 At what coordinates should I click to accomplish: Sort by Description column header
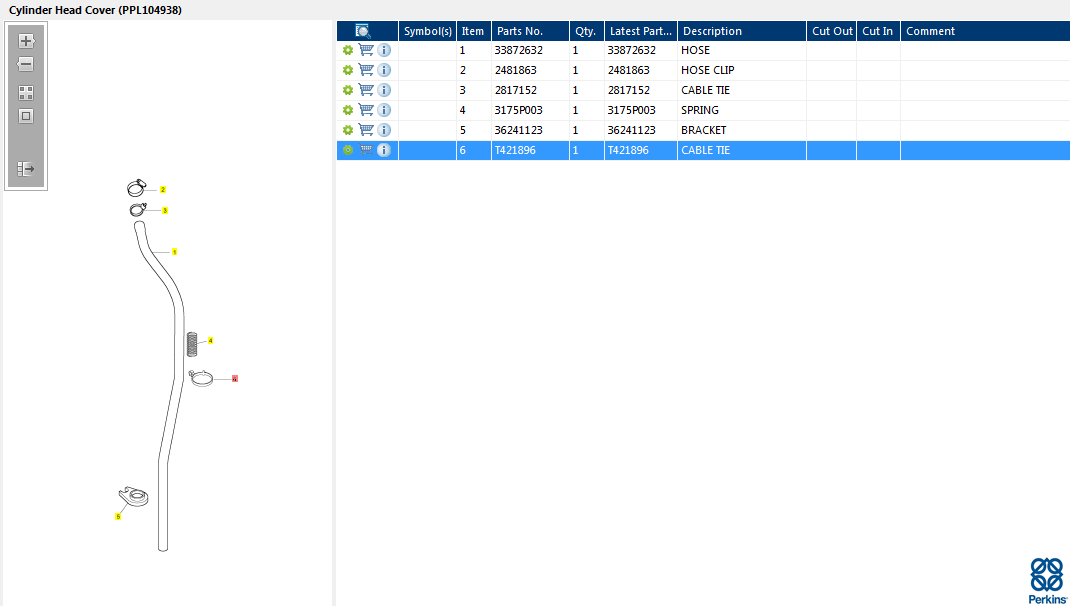coord(742,31)
